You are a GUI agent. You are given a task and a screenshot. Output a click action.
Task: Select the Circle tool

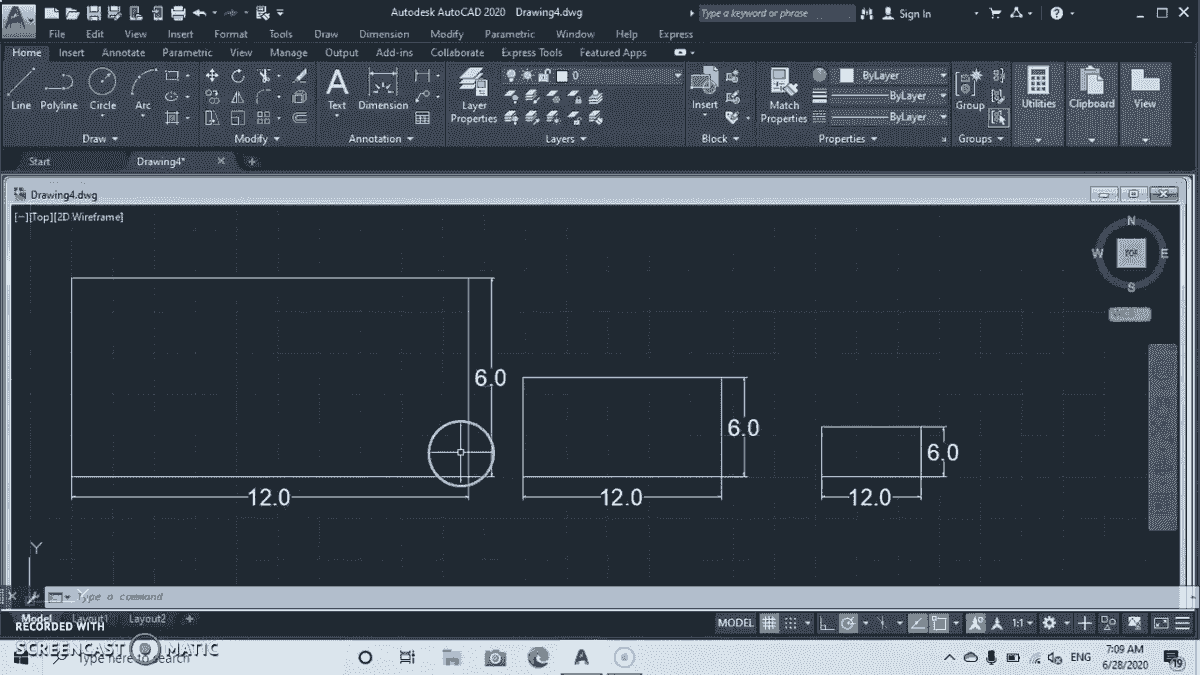tap(102, 90)
